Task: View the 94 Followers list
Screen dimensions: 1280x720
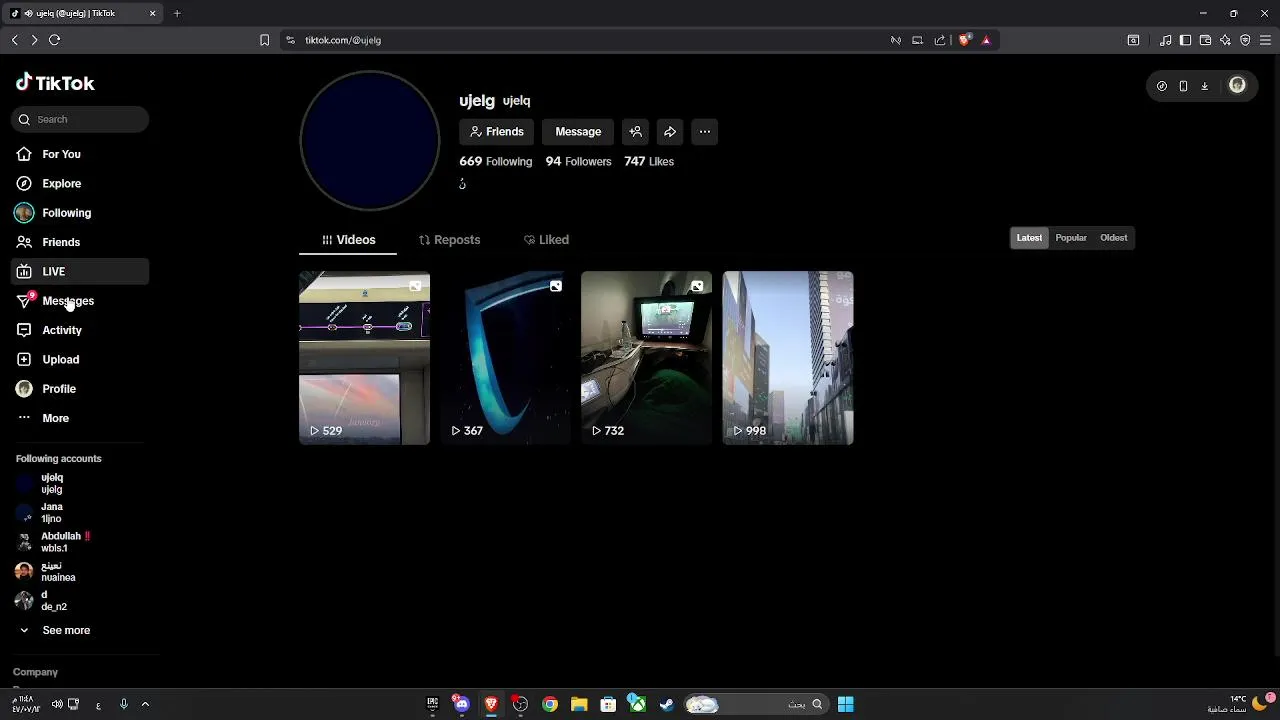Action: (578, 161)
